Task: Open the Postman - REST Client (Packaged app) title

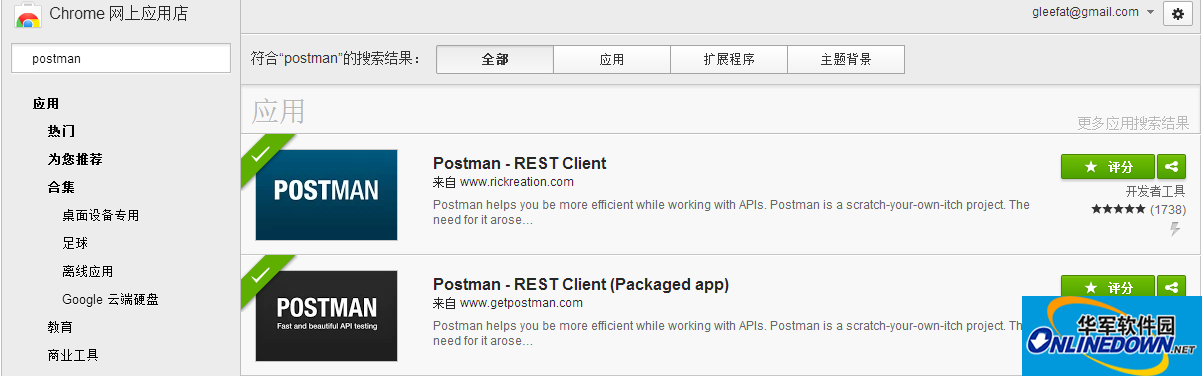Action: click(581, 284)
